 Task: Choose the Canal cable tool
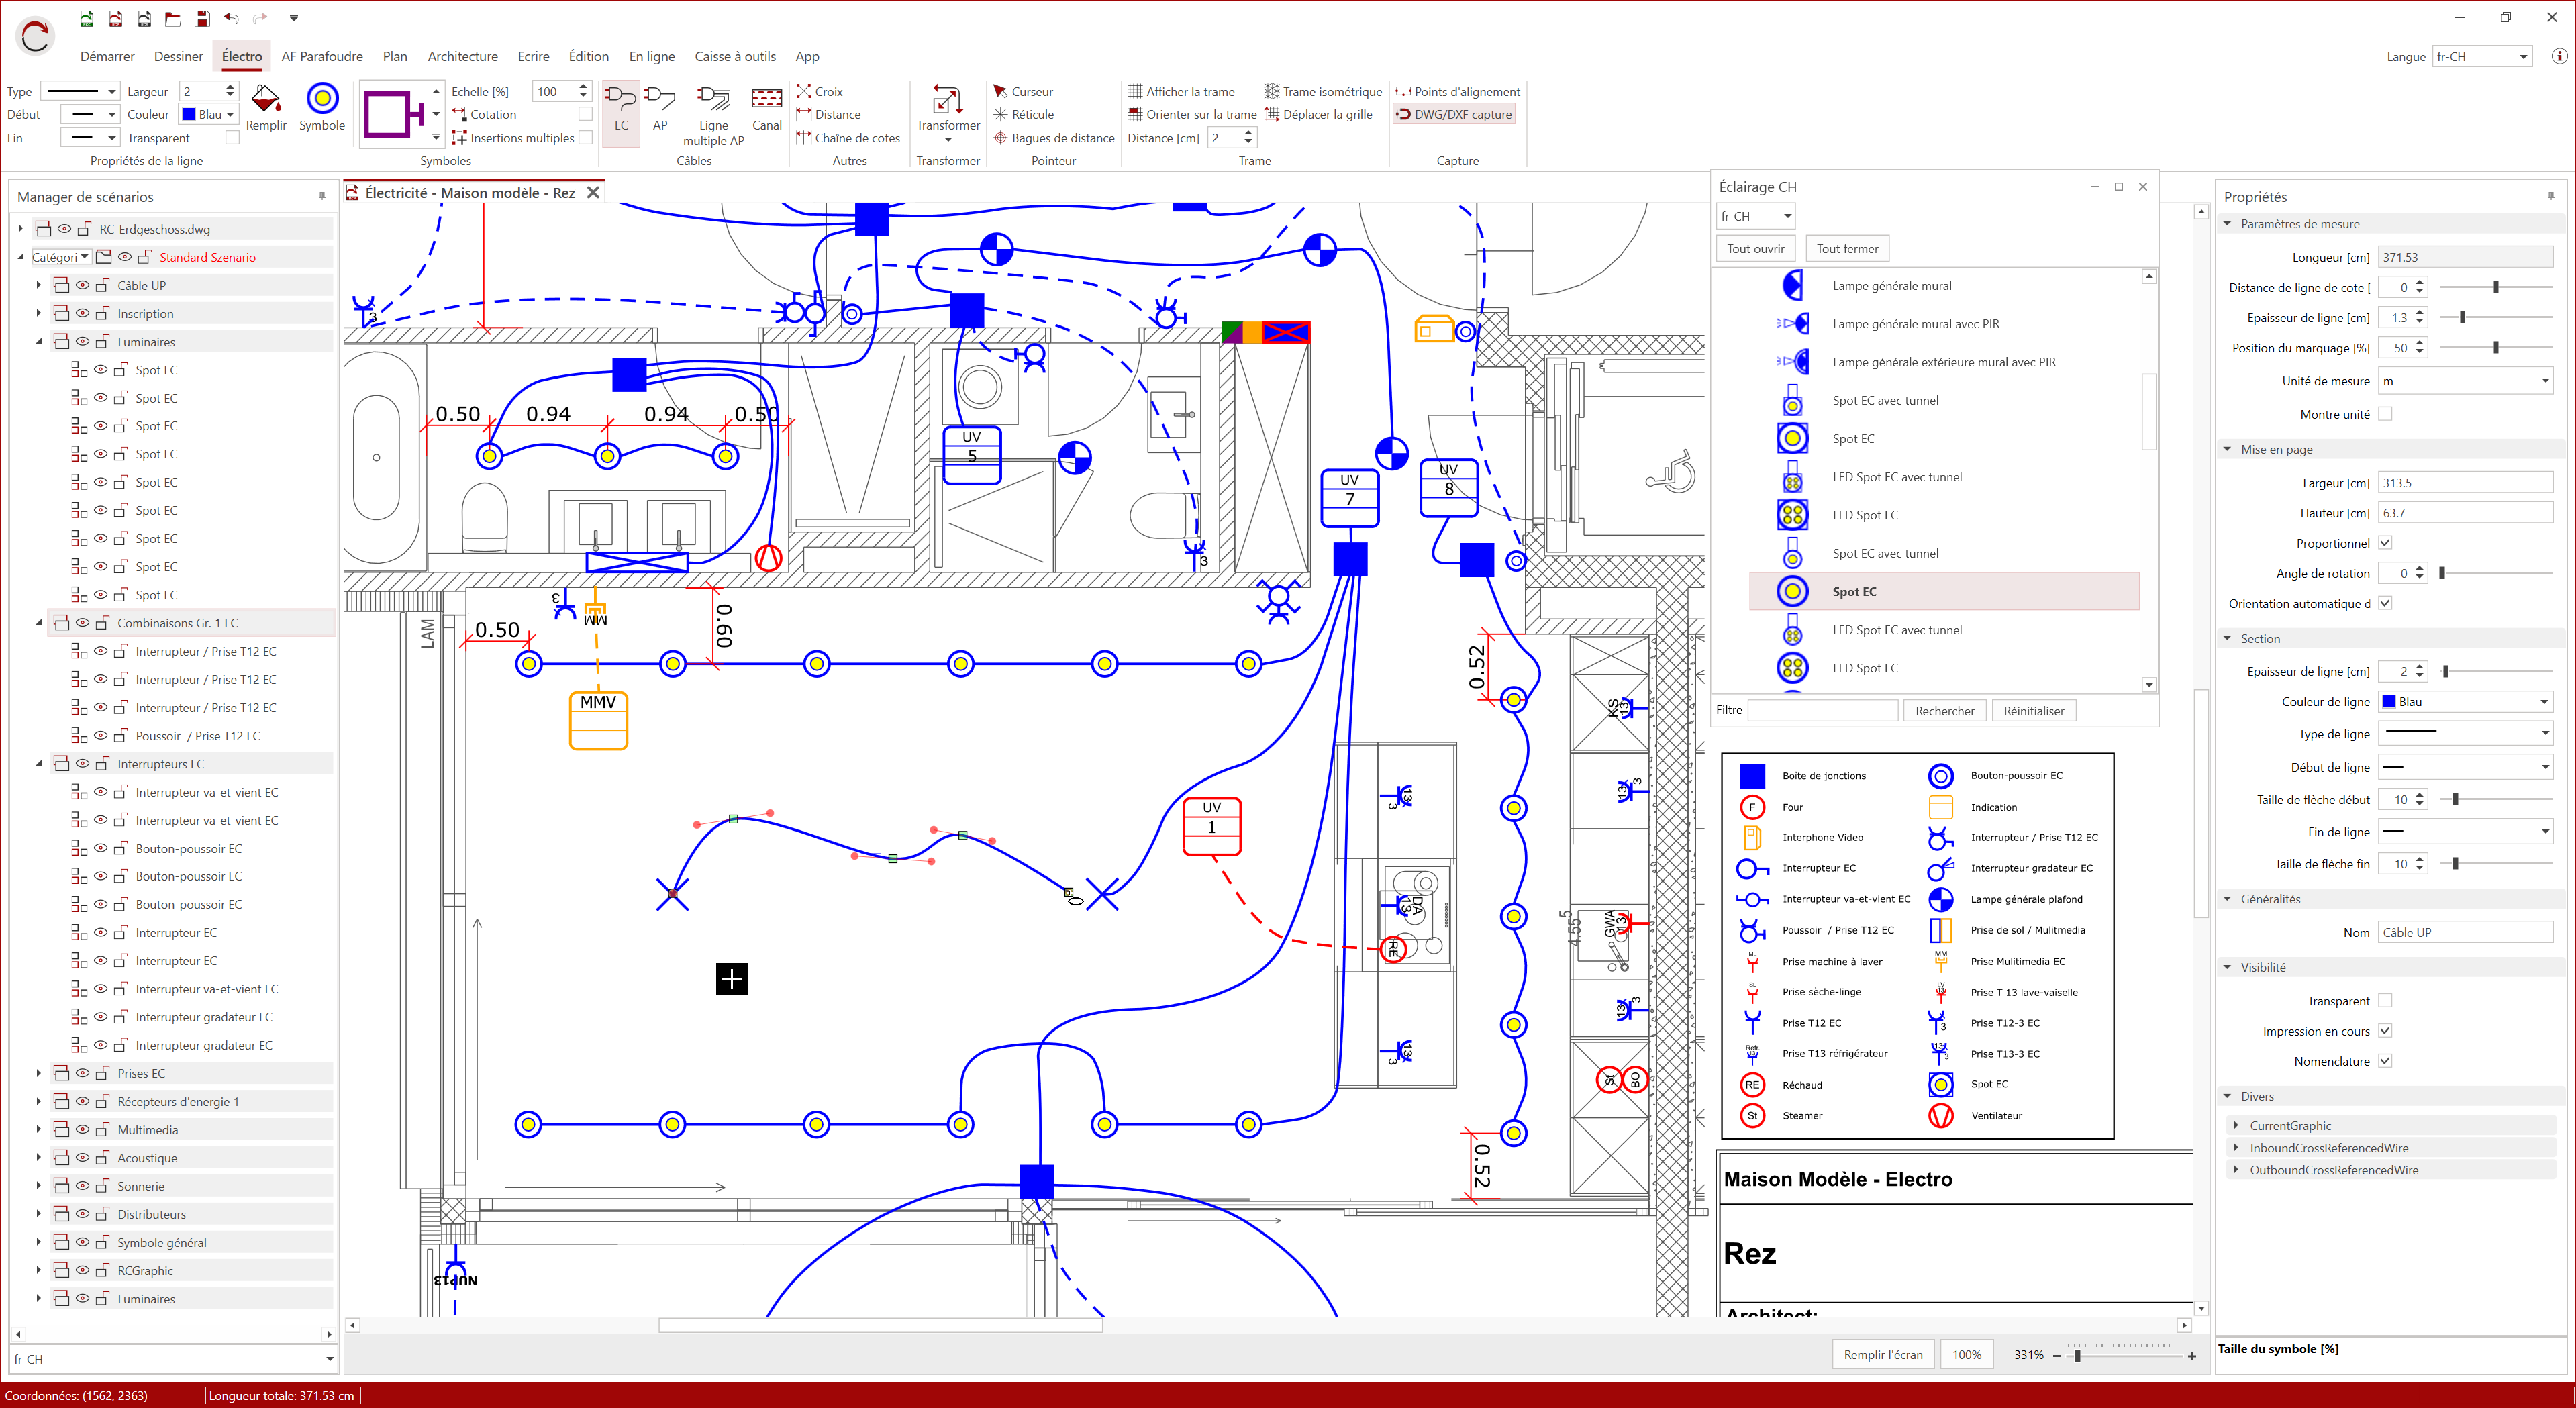tap(767, 107)
